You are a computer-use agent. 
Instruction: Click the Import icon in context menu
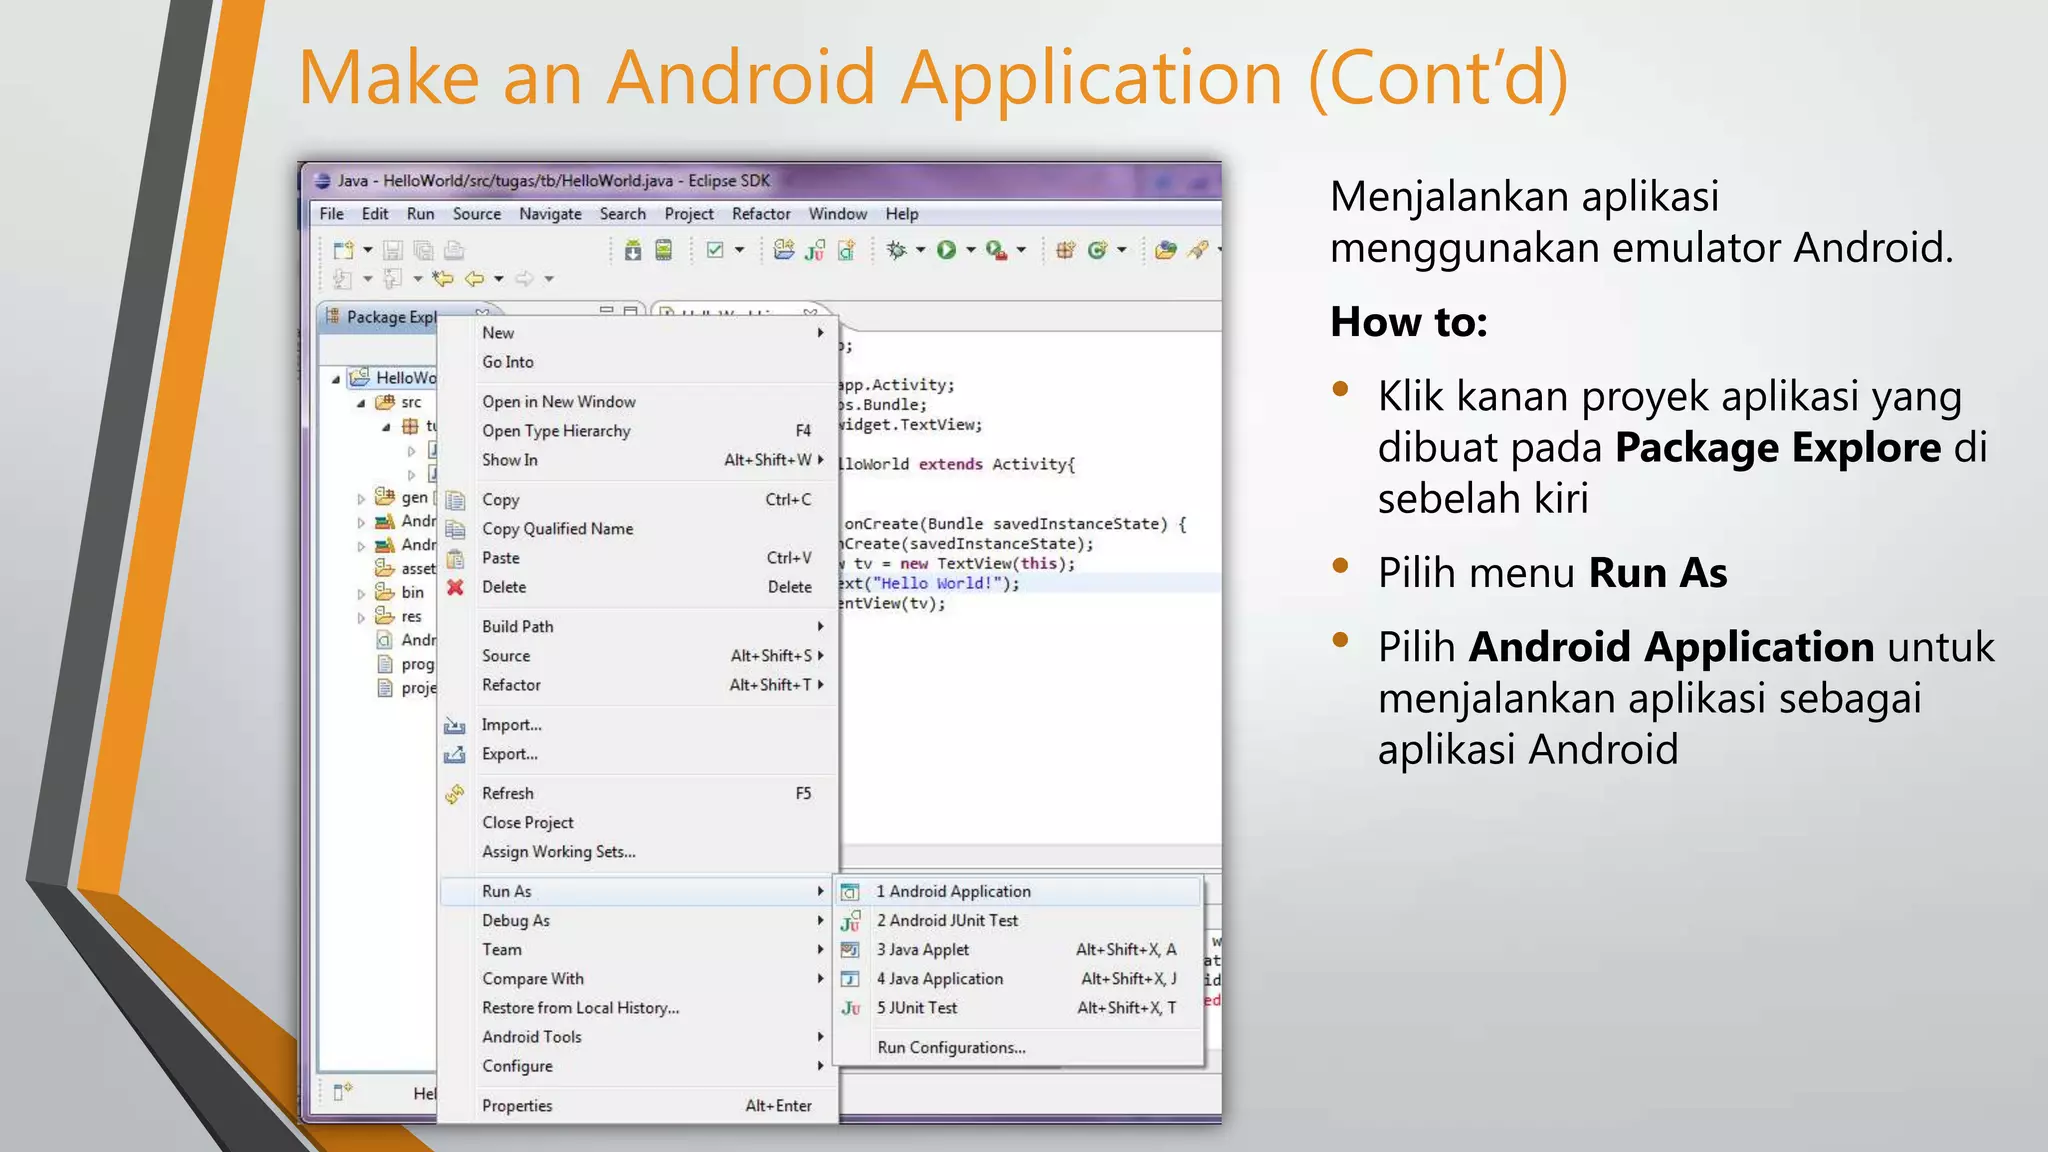point(455,725)
